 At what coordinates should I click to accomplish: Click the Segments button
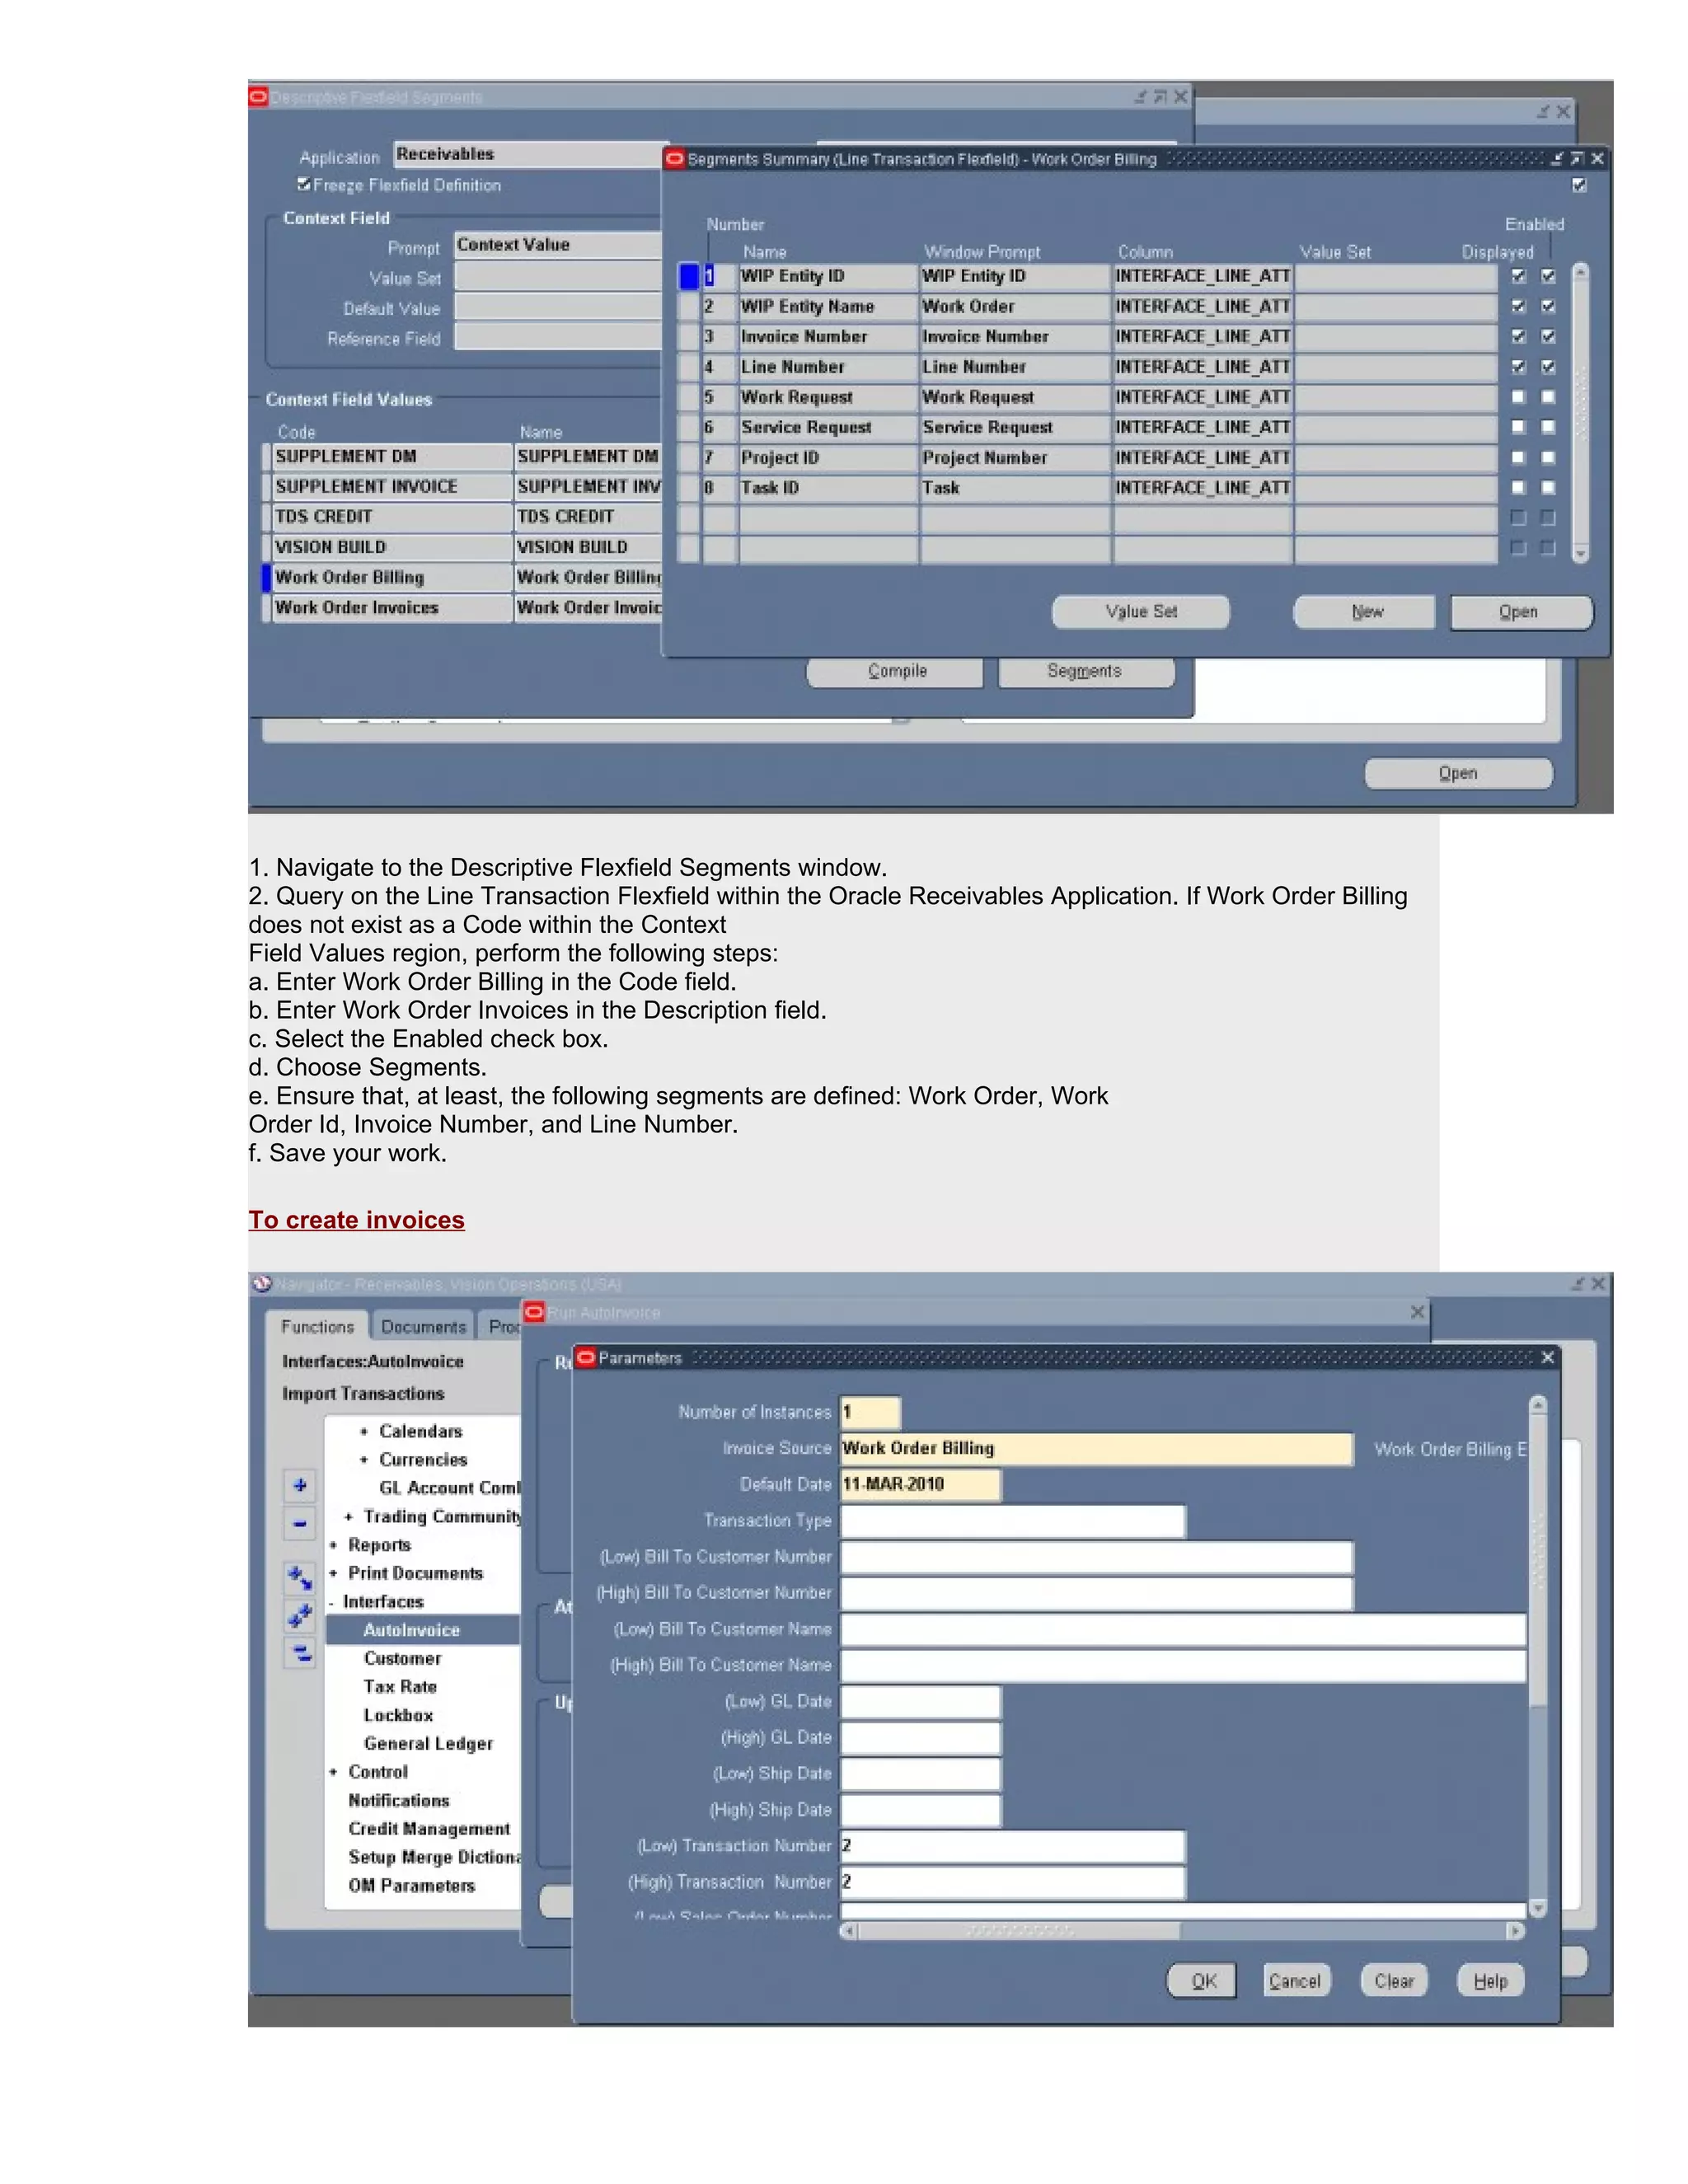1085,671
